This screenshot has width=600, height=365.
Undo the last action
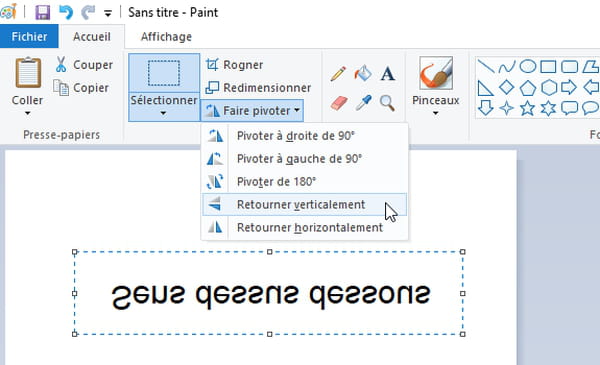point(66,12)
